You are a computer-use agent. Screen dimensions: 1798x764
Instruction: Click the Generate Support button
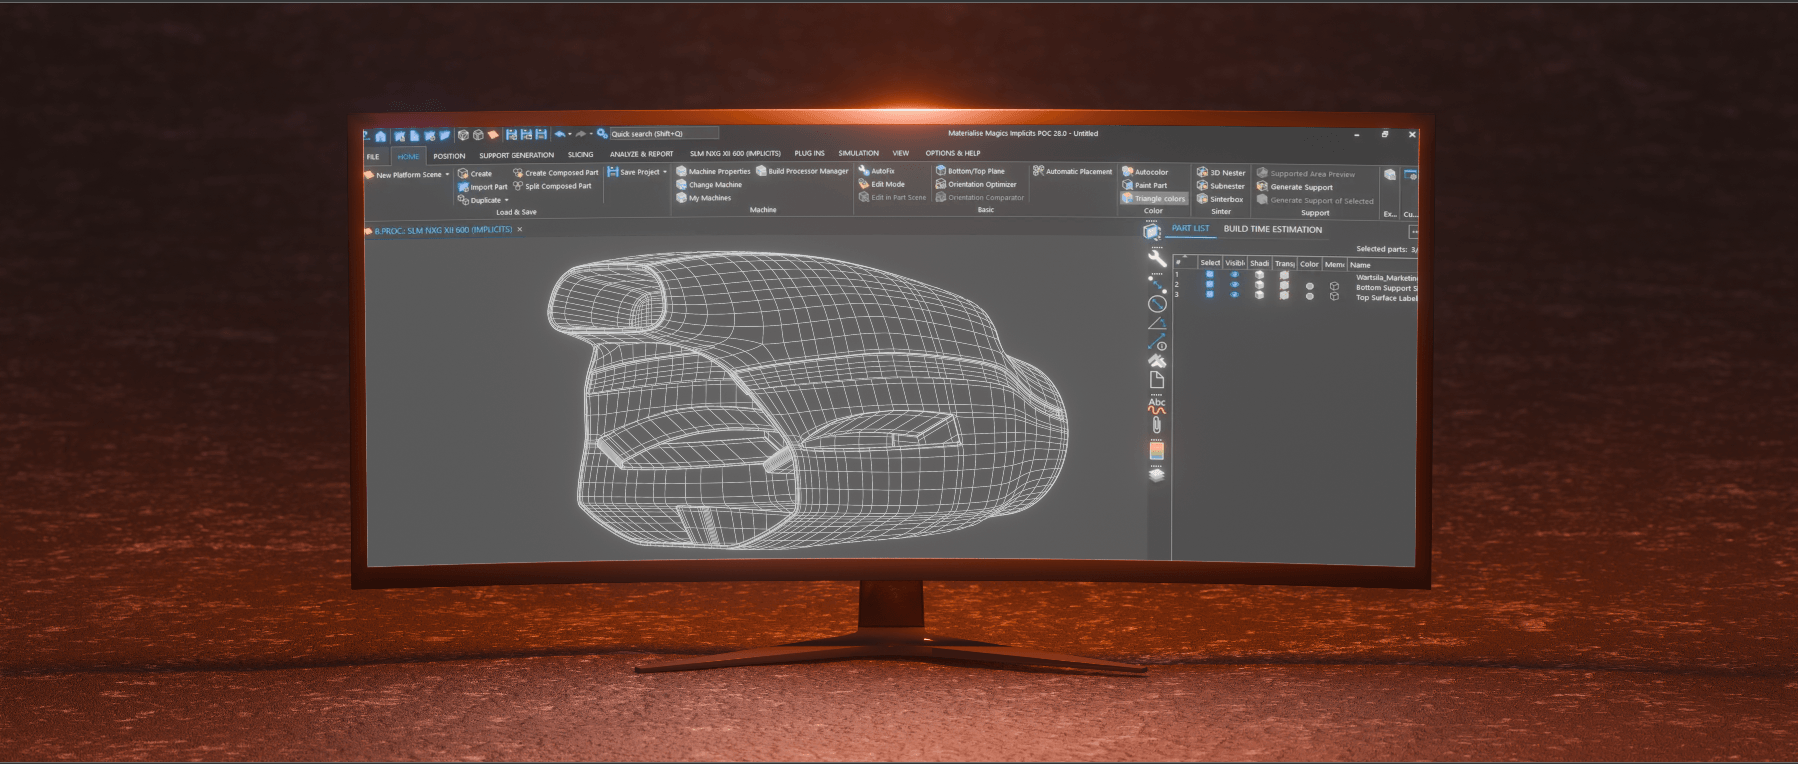[x=1301, y=187]
